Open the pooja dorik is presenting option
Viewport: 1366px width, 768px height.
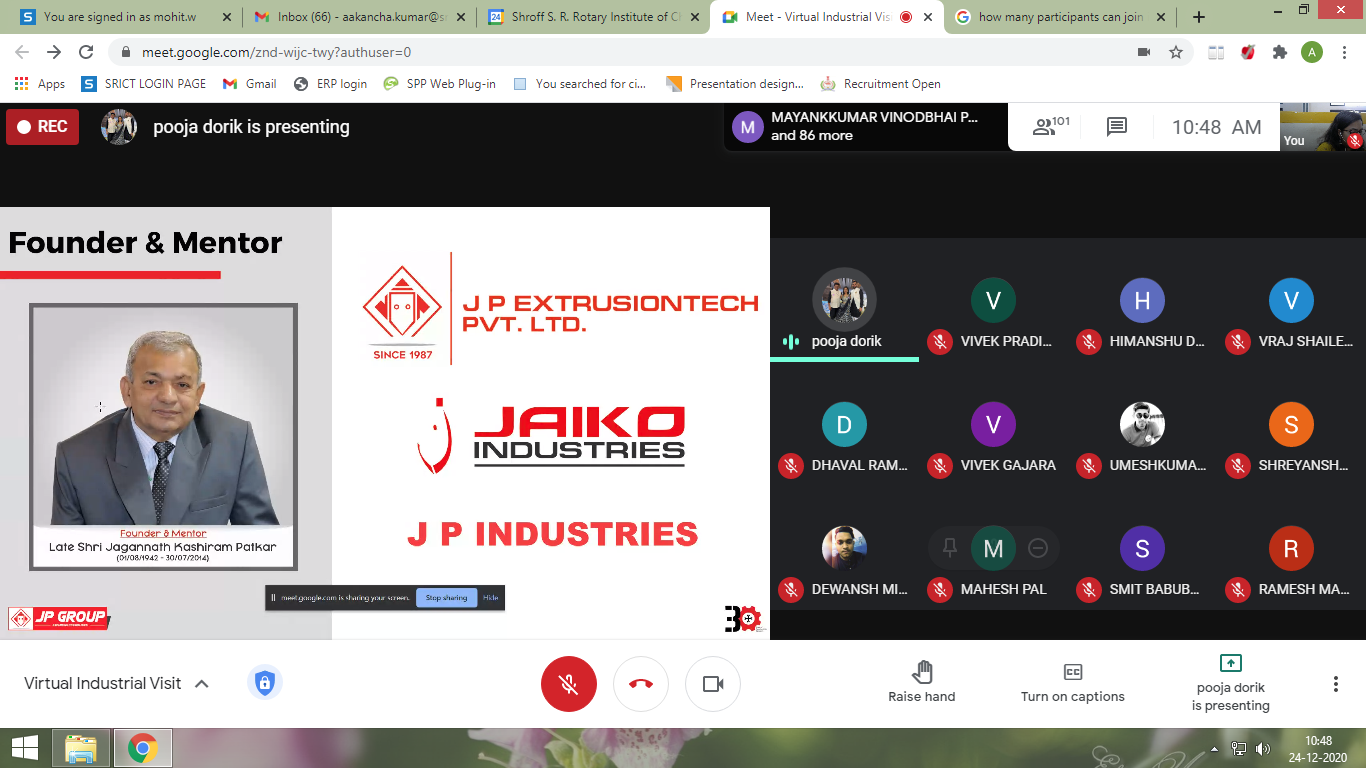click(x=1231, y=683)
